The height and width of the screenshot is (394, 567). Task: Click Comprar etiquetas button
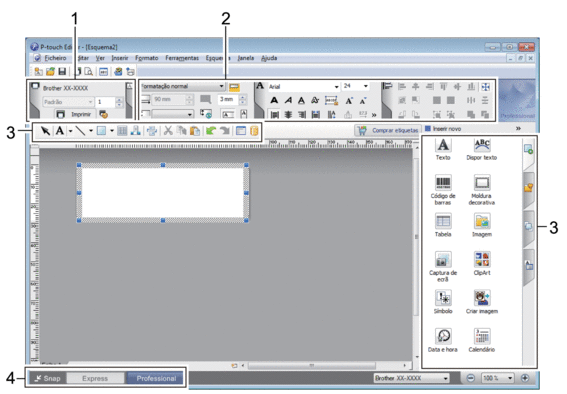[x=388, y=130]
